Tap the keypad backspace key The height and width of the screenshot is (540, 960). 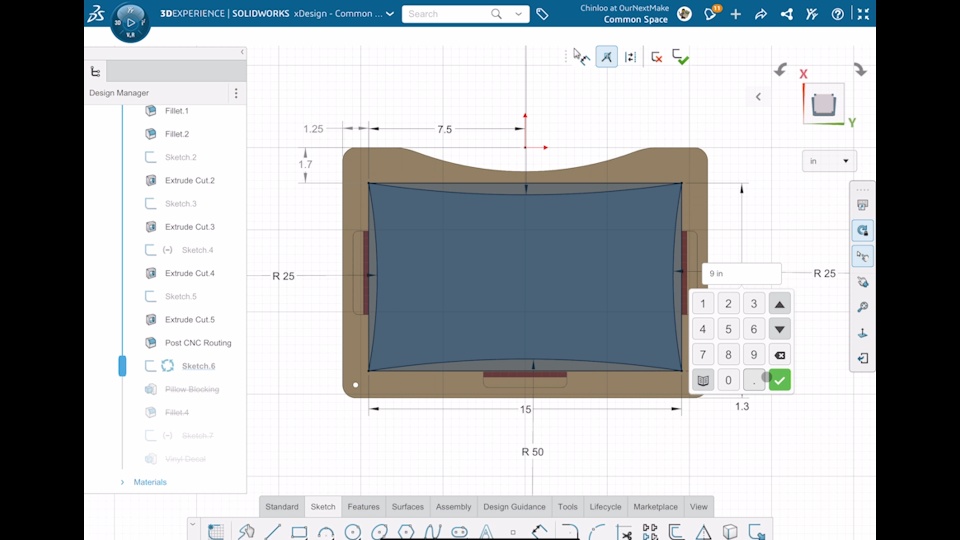tap(779, 354)
